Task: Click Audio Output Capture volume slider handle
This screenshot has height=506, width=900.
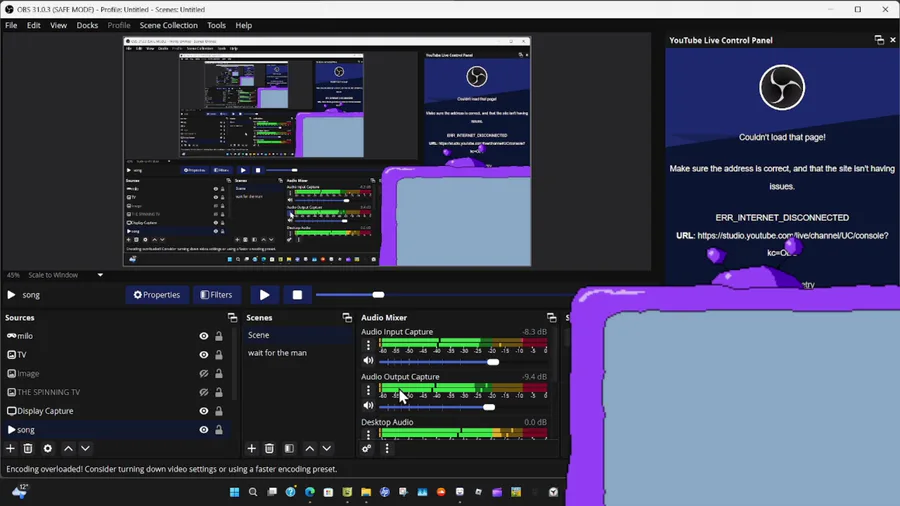Action: click(x=489, y=407)
